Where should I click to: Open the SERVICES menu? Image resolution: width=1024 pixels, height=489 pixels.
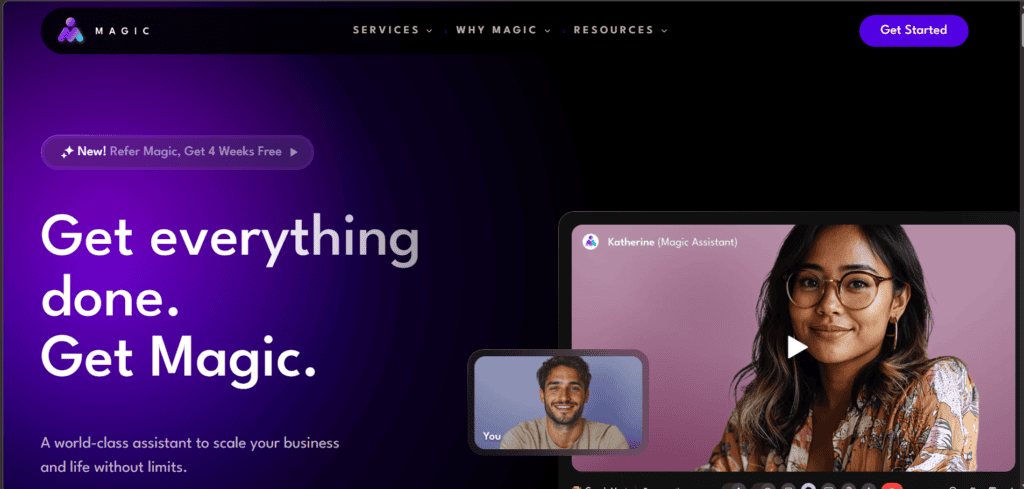tap(386, 30)
